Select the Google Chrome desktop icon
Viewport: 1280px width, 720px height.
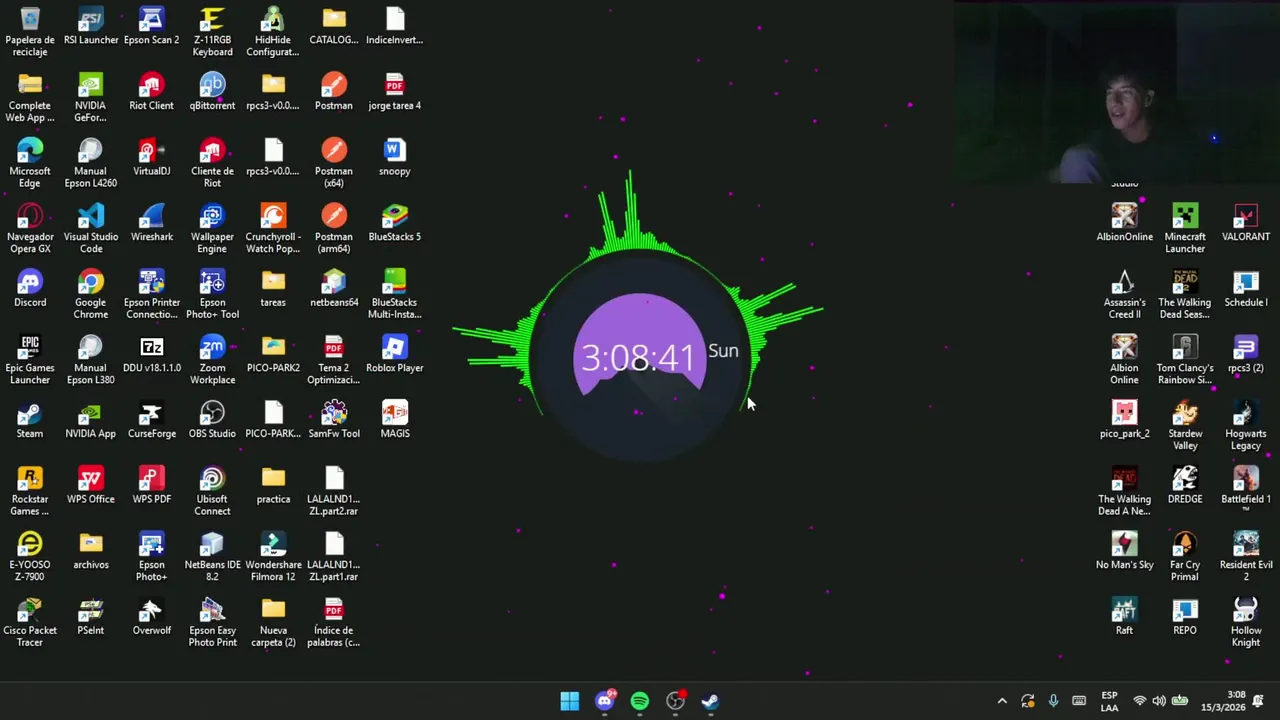(x=91, y=295)
